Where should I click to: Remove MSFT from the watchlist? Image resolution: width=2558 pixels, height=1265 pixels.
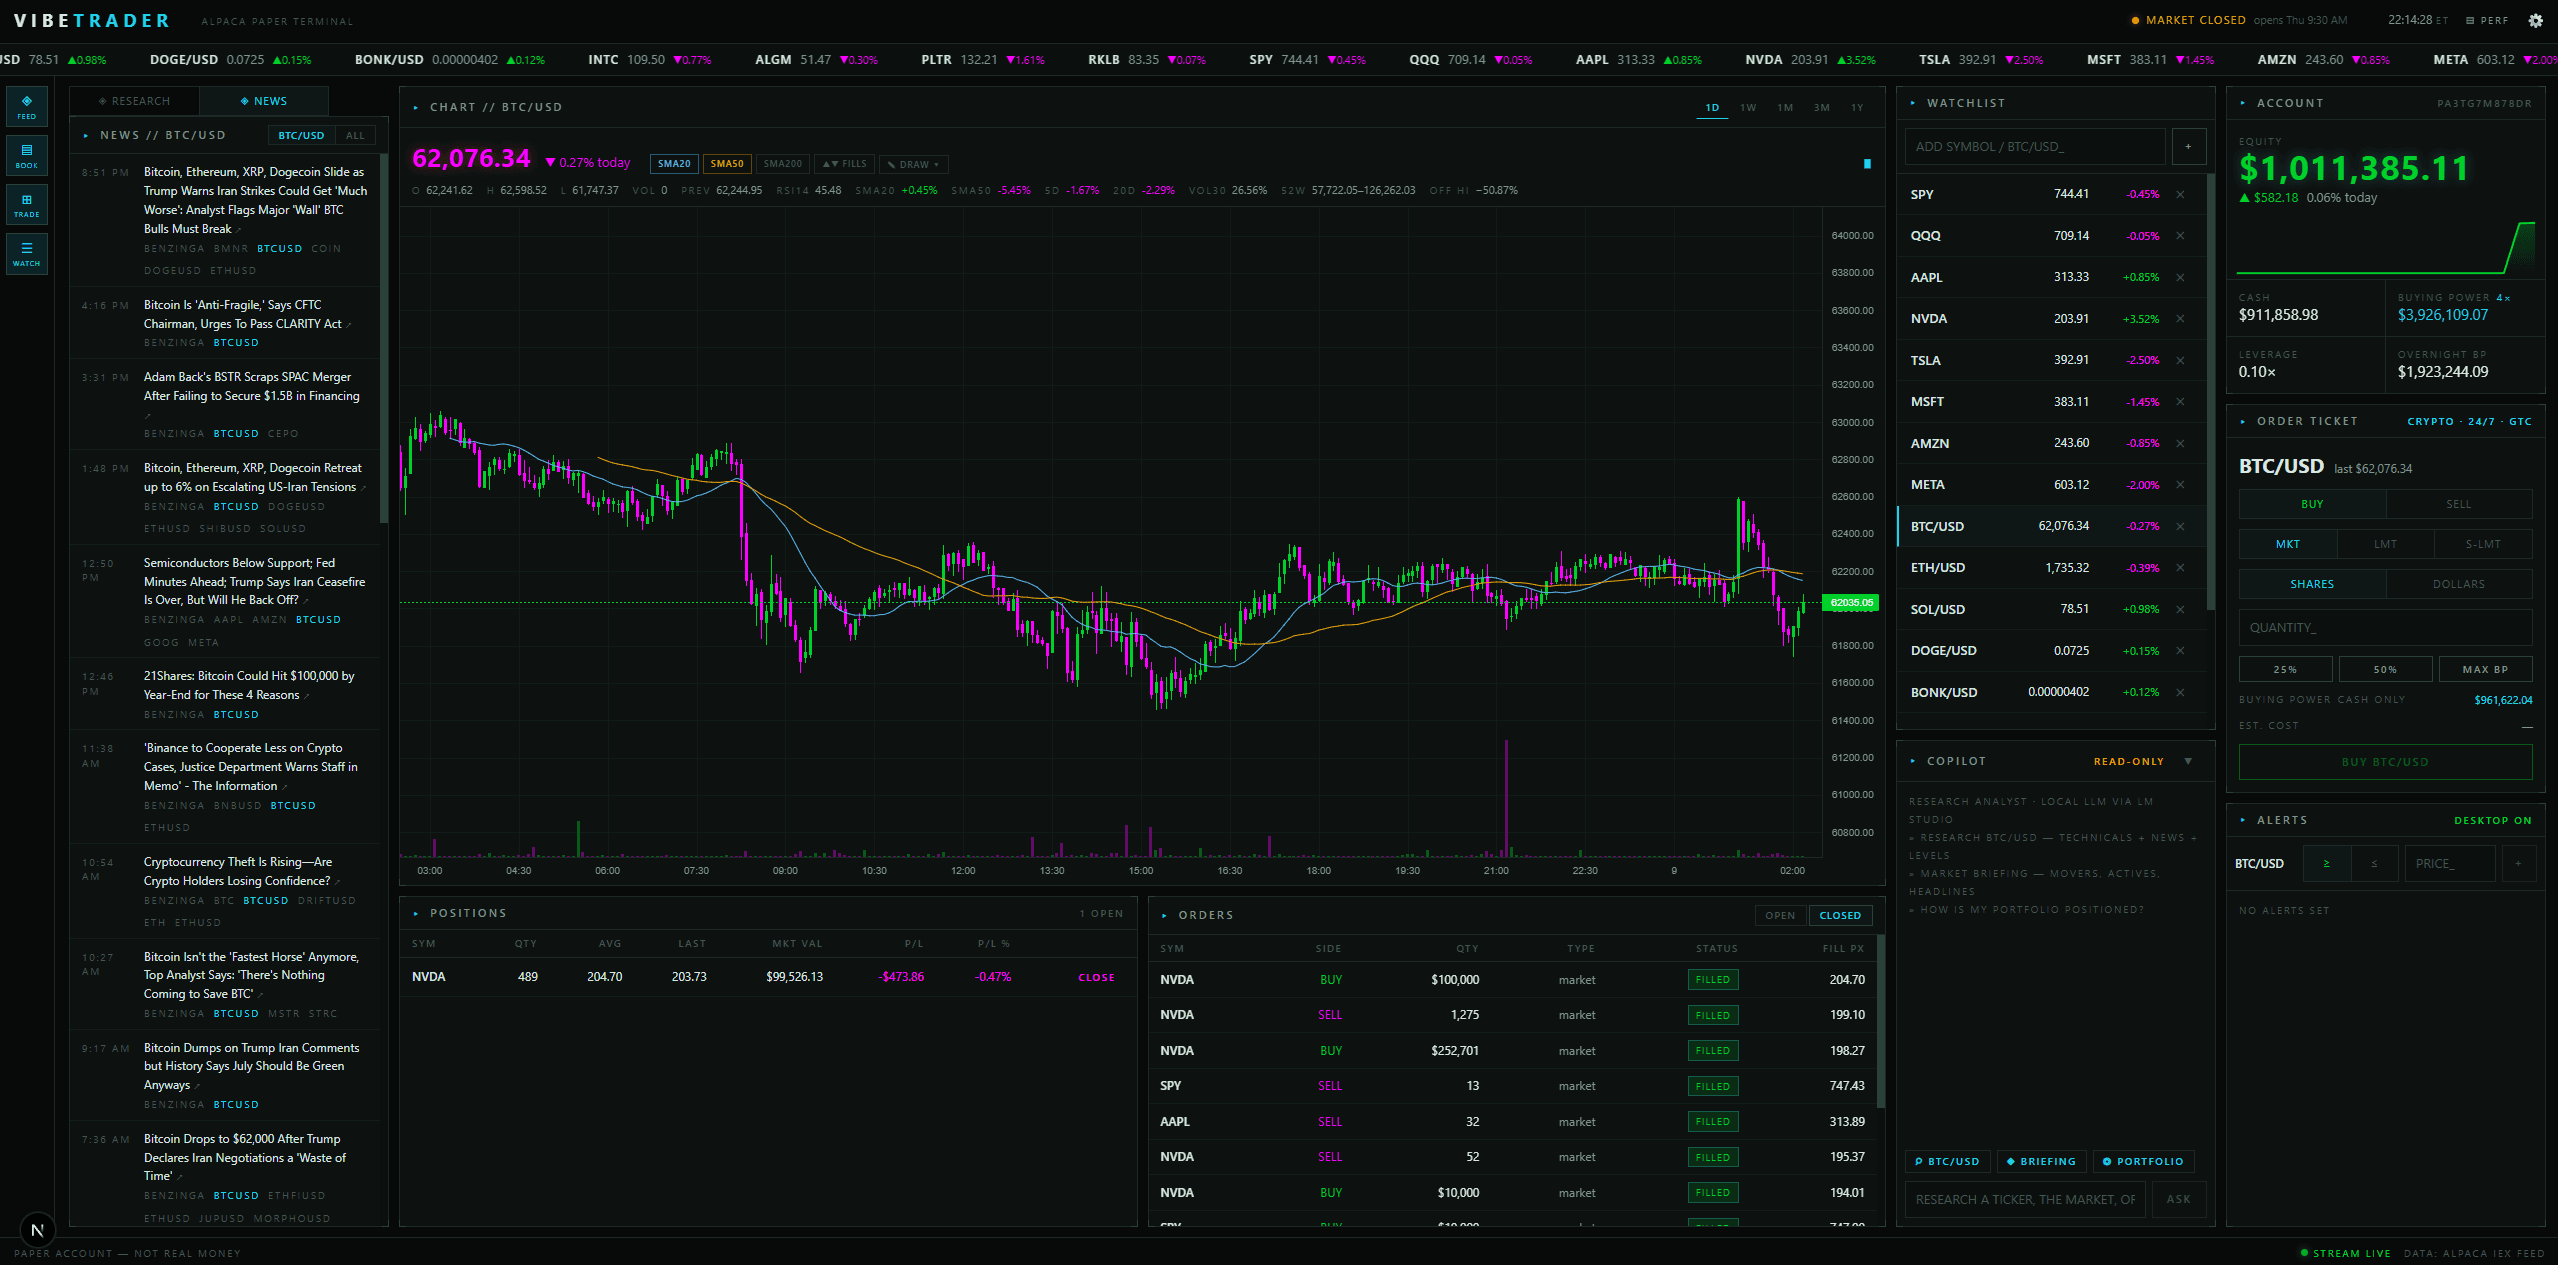[x=2180, y=402]
